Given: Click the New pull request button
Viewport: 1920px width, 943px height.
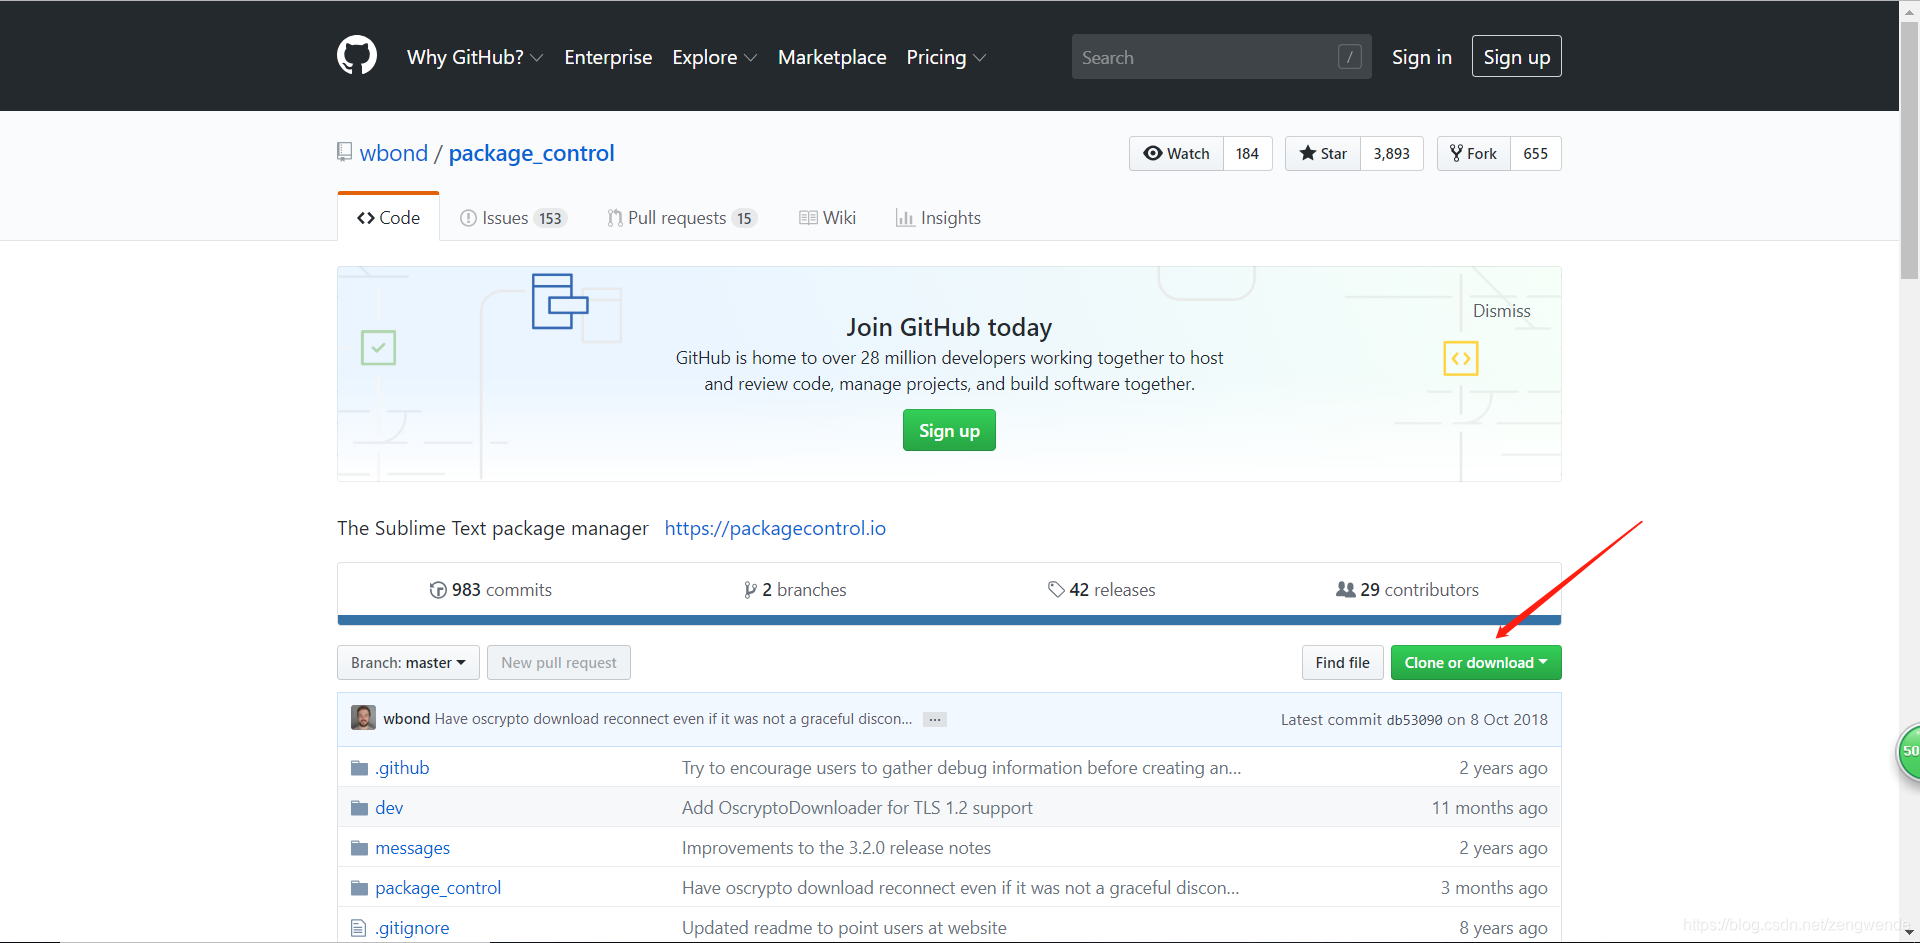Looking at the screenshot, I should click(558, 663).
